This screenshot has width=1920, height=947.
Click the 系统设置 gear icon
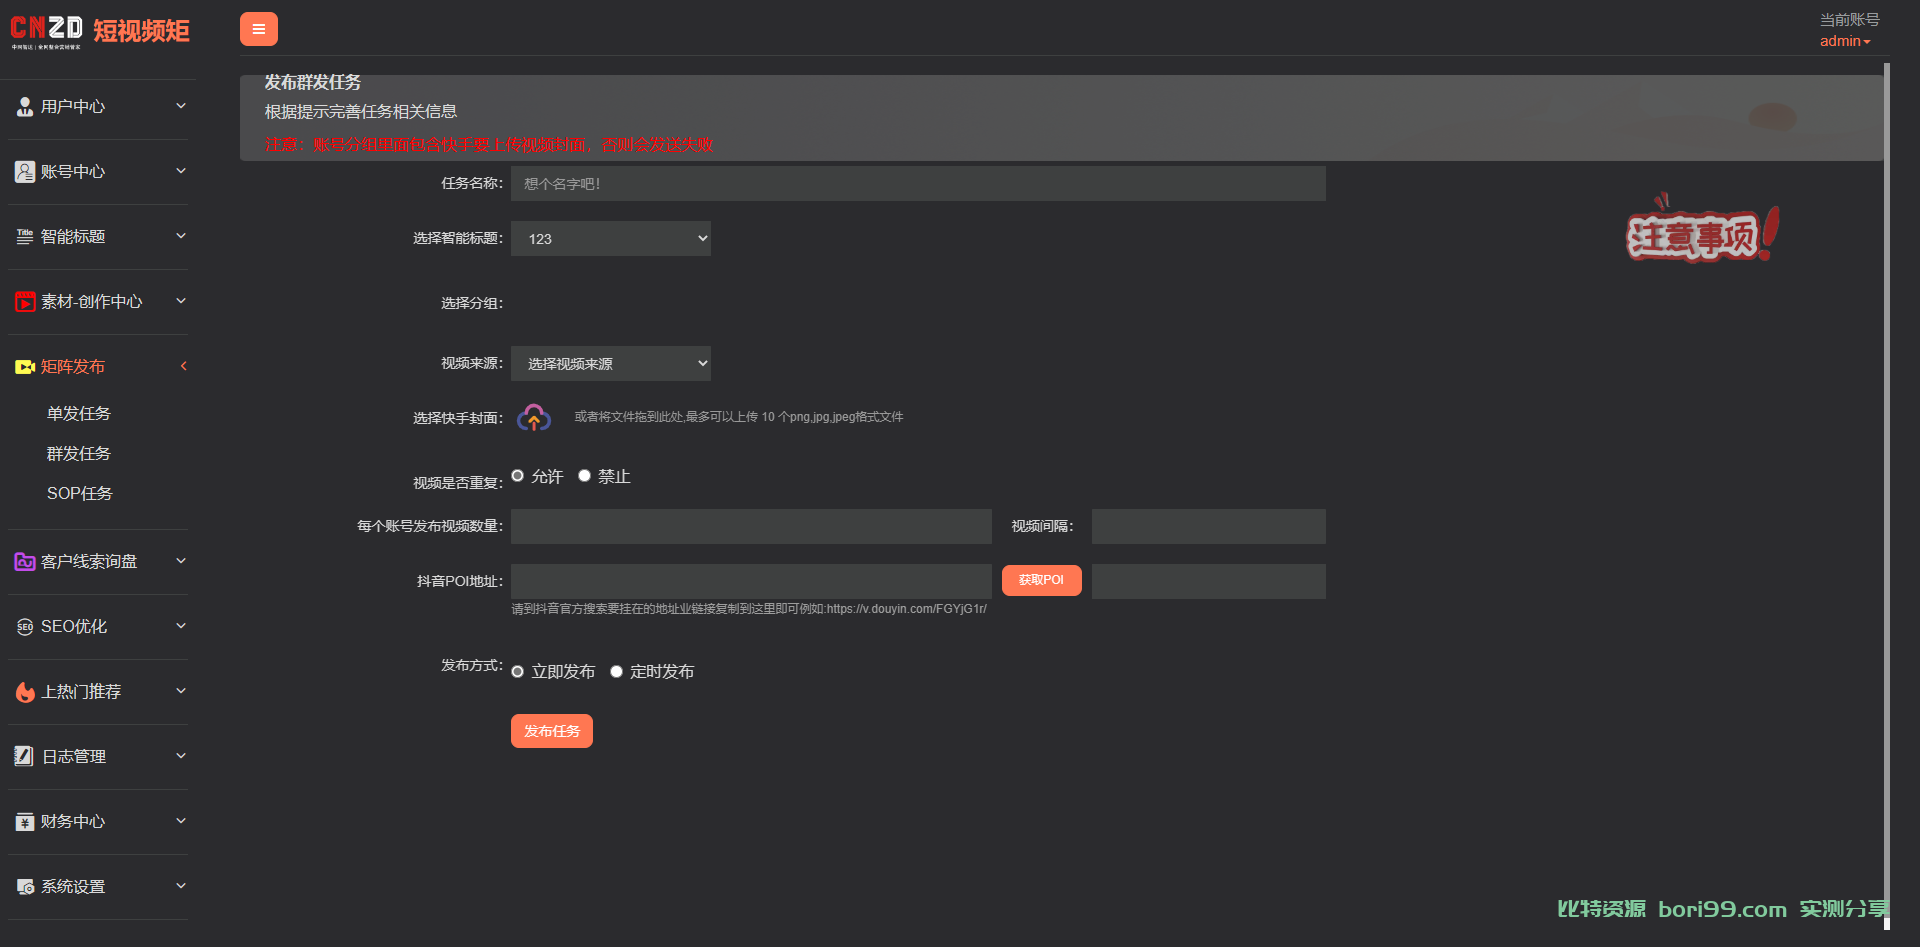(25, 887)
